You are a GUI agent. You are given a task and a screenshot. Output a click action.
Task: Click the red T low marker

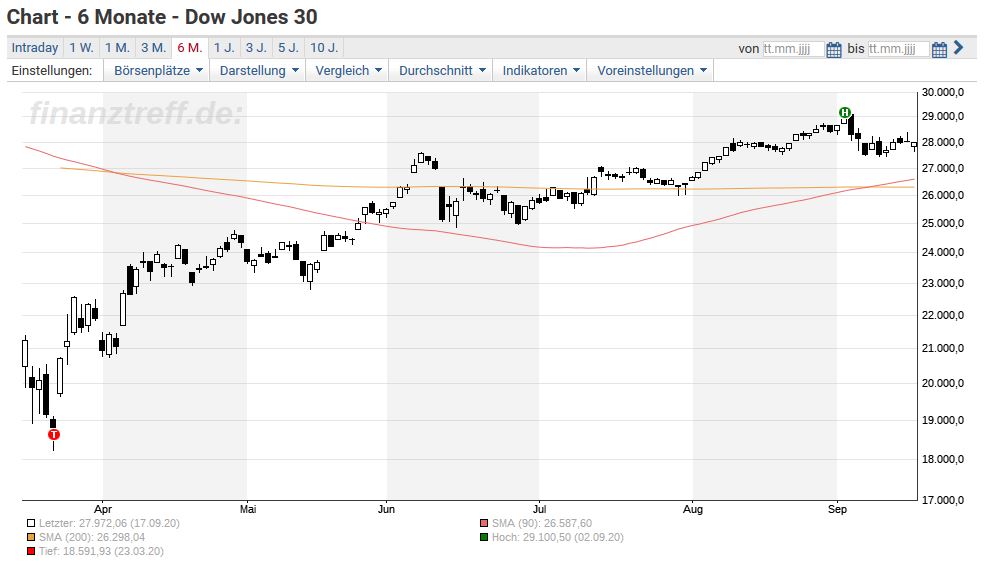(54, 435)
